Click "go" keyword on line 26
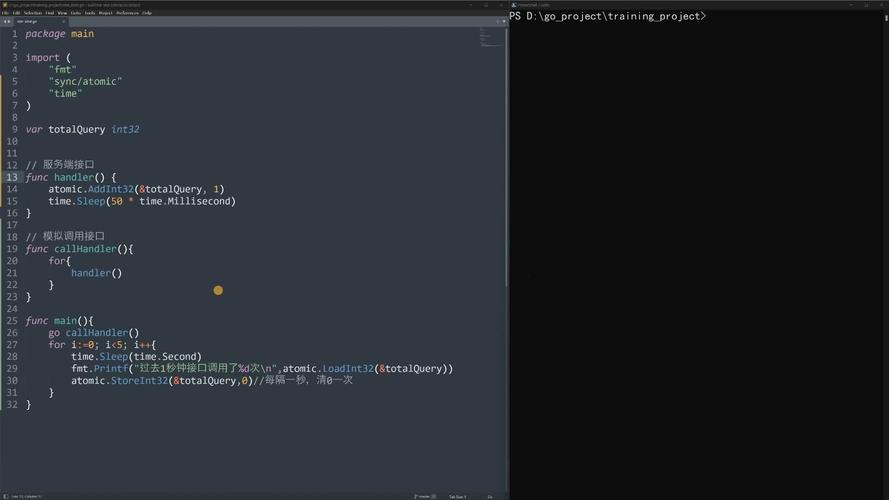 click(x=54, y=333)
